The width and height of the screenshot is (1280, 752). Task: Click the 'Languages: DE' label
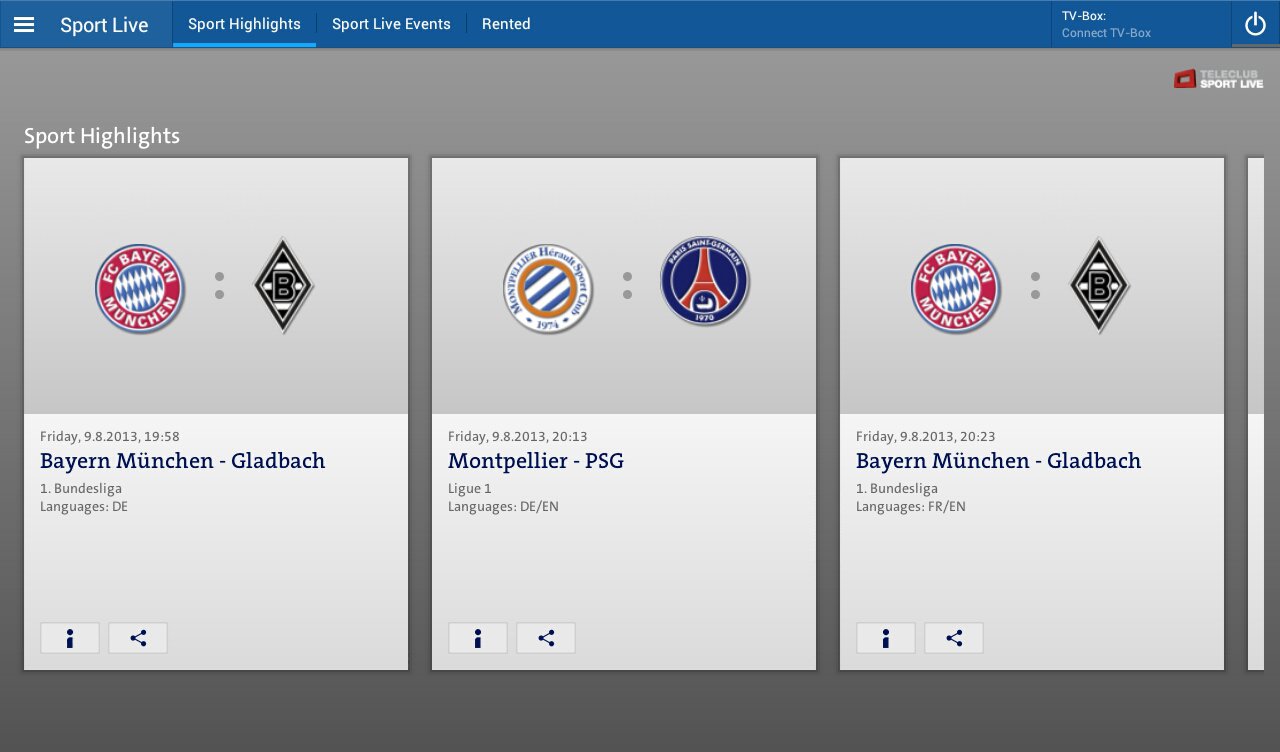point(84,507)
